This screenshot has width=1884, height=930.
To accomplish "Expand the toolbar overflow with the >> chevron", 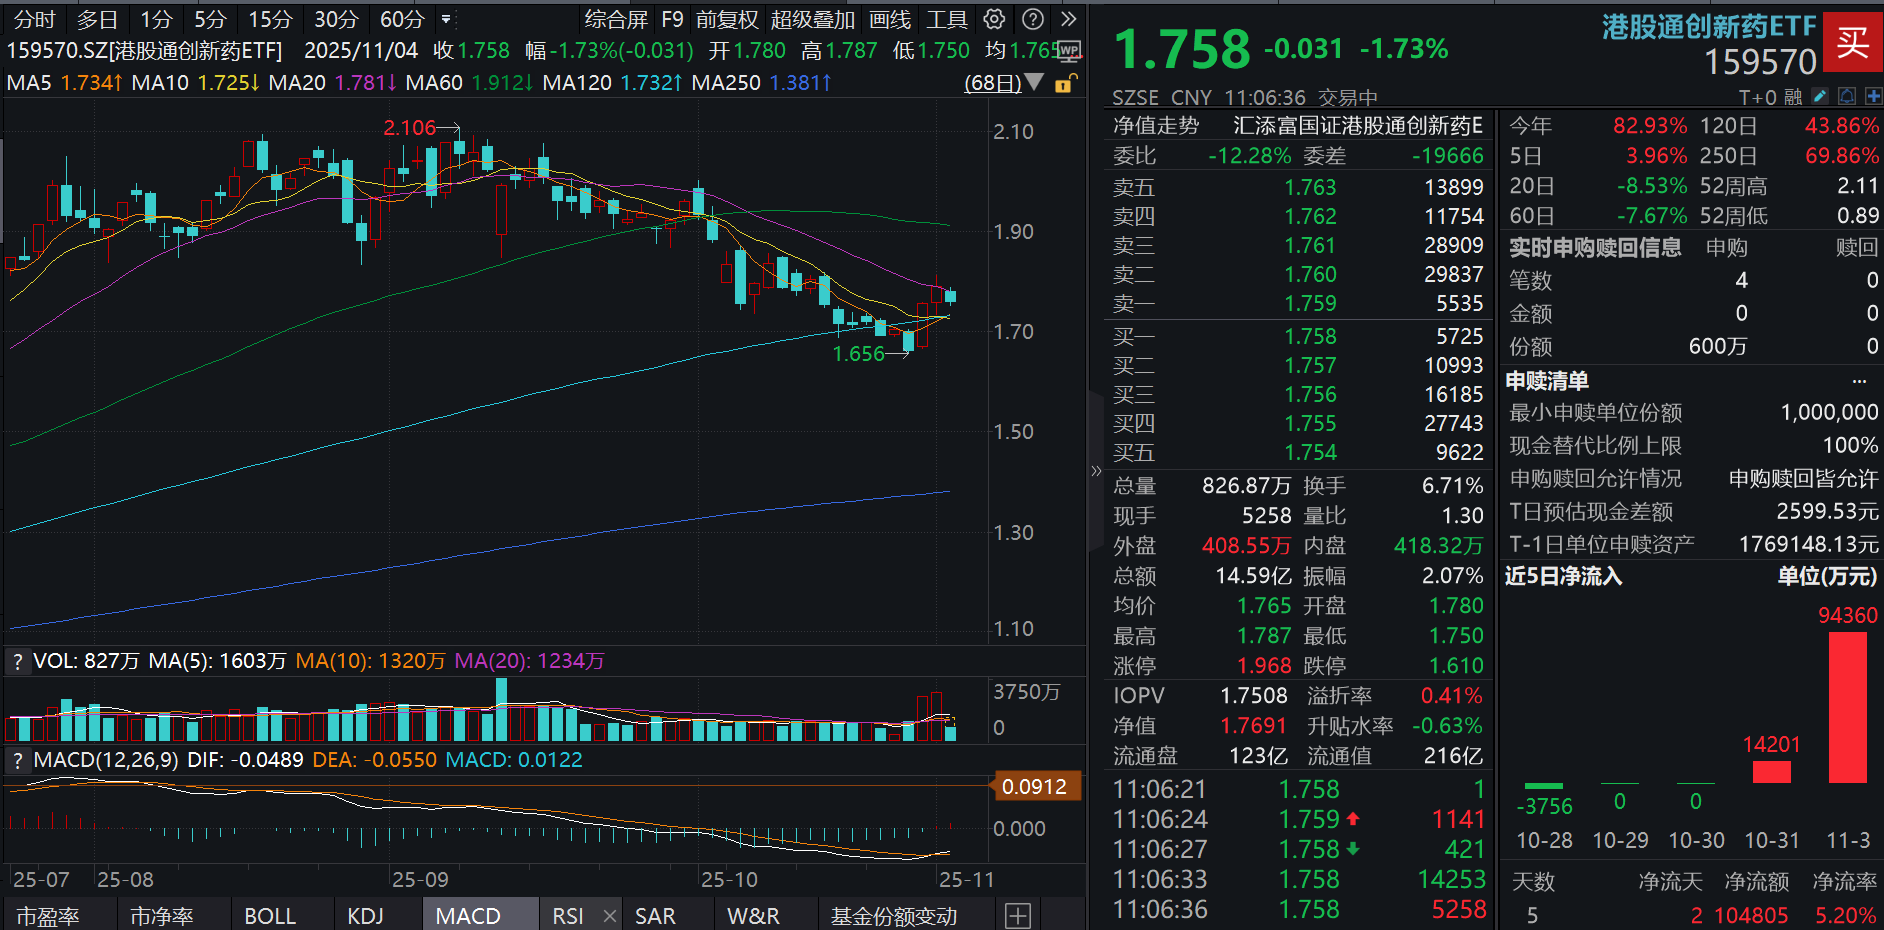I will 1069,19.
